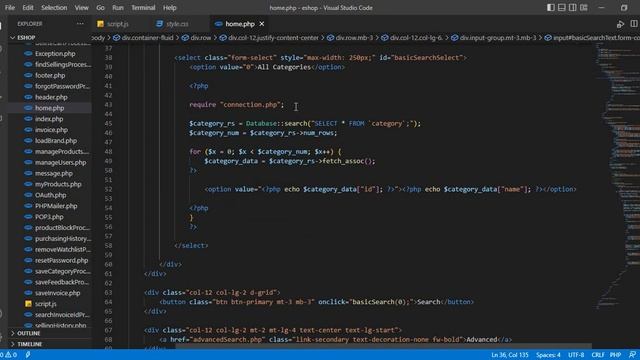Screen dimensions: 640x360
Task: Open the errors and warnings status indicator
Action: click(9, 355)
